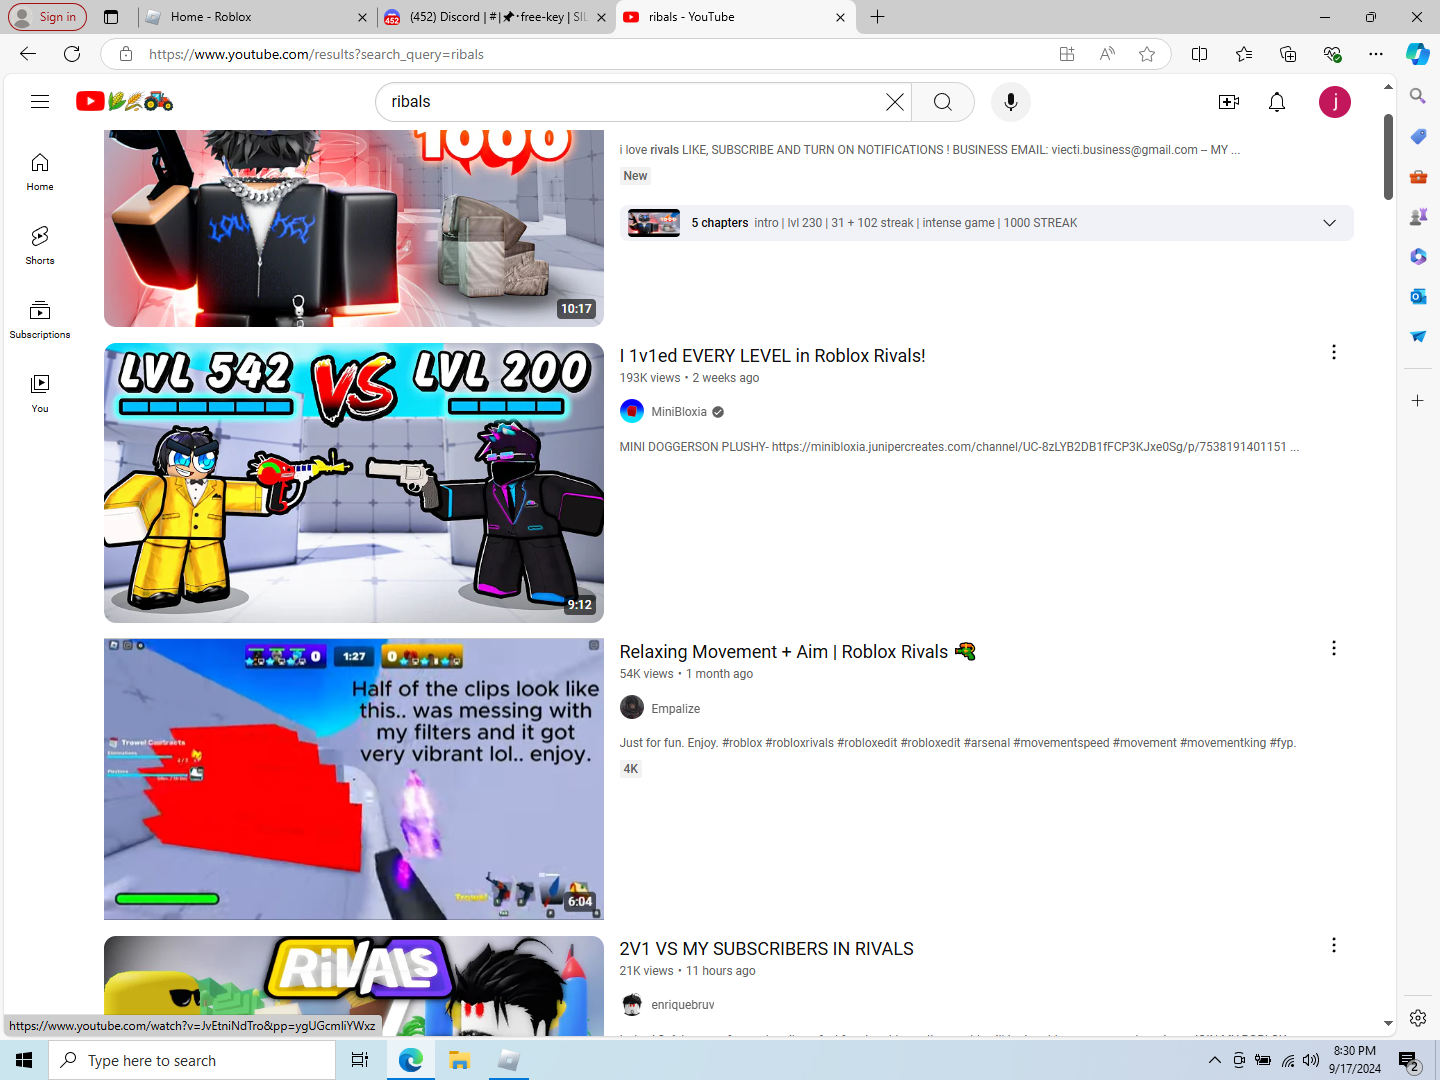Open the Edge sidebar search icon
Image resolution: width=1440 pixels, height=1080 pixels.
coord(1418,96)
